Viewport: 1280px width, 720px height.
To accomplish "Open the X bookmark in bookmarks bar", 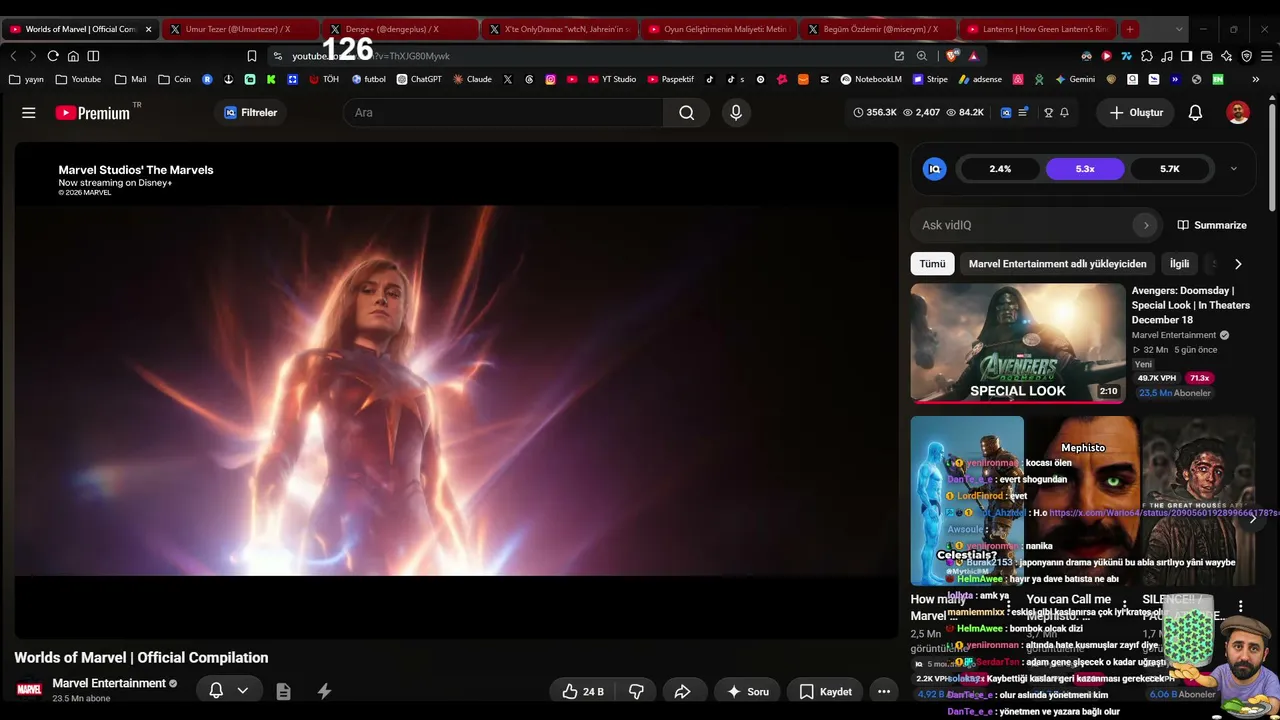I will 508,79.
